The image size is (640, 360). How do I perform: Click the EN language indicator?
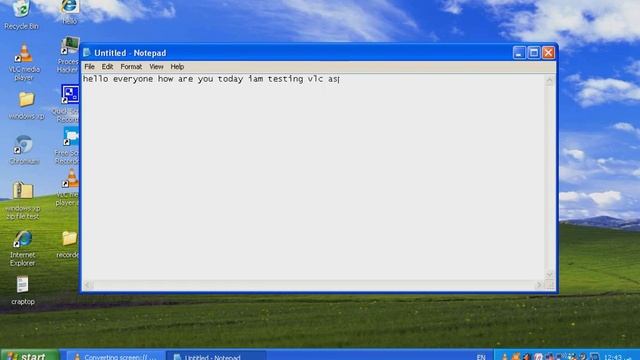[x=481, y=357]
